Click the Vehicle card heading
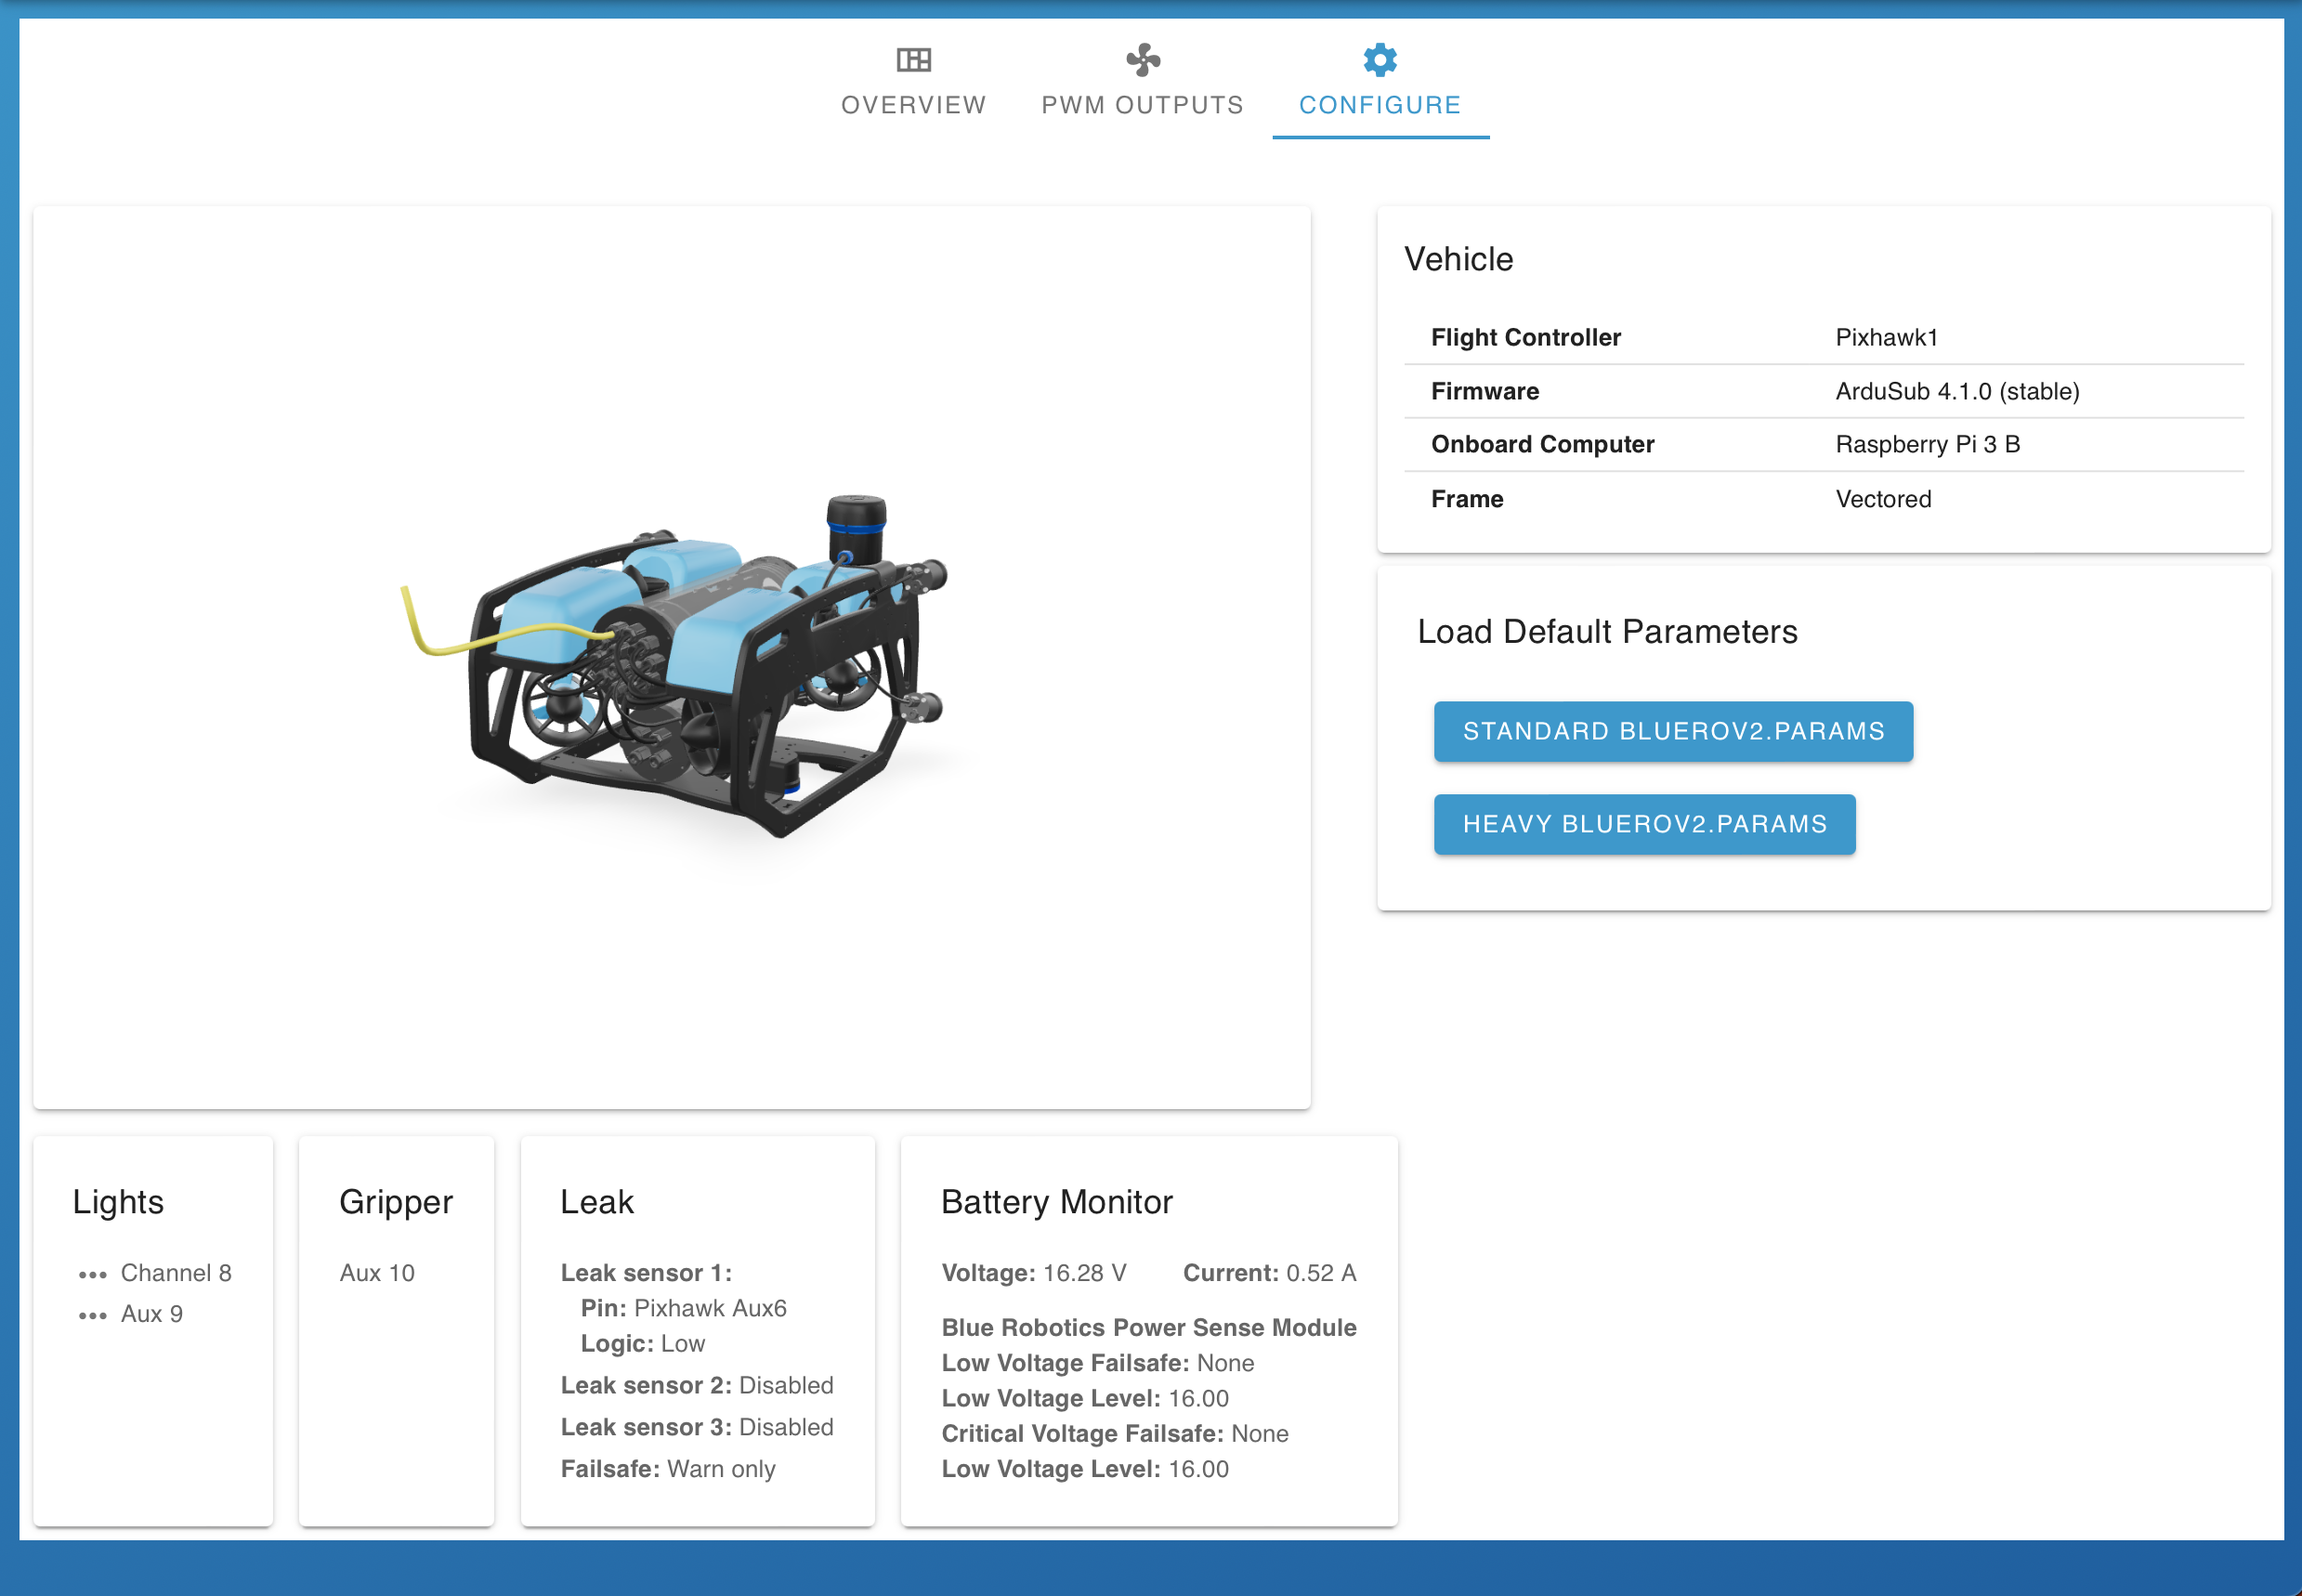 (x=1458, y=259)
